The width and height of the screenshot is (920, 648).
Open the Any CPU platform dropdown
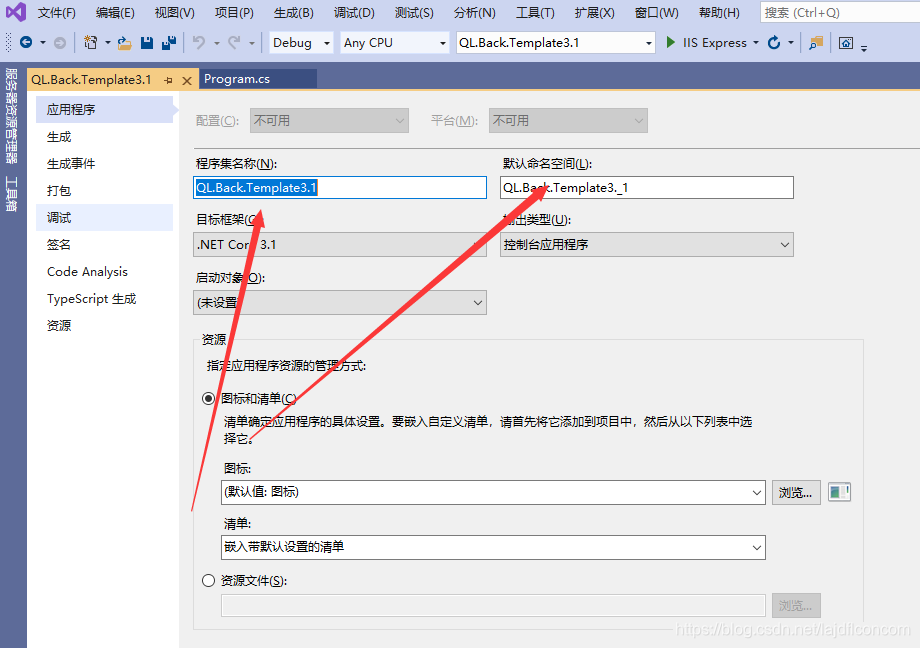(395, 43)
